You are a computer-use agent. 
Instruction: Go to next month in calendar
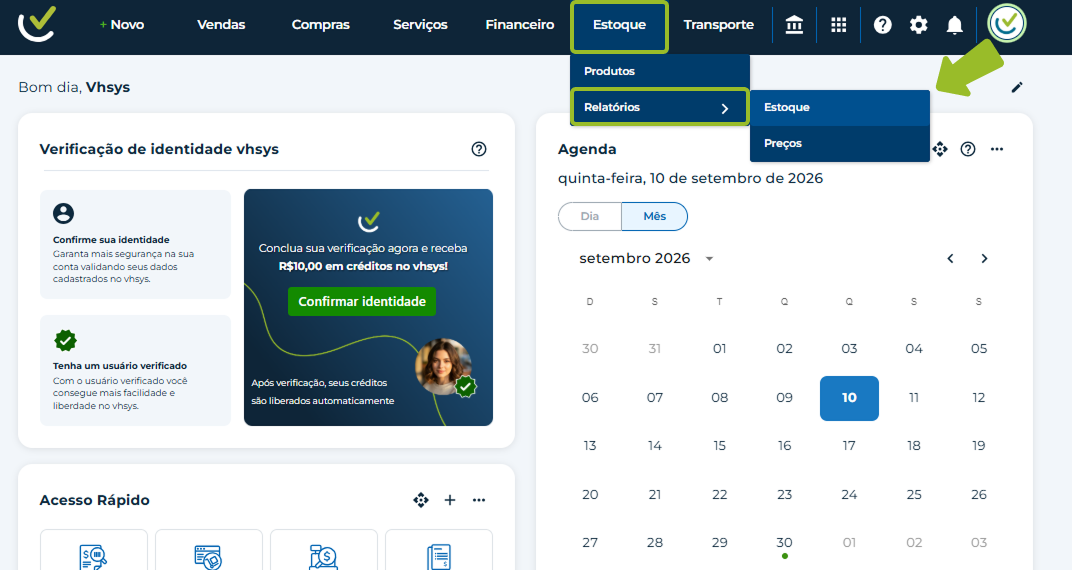pyautogui.click(x=984, y=258)
